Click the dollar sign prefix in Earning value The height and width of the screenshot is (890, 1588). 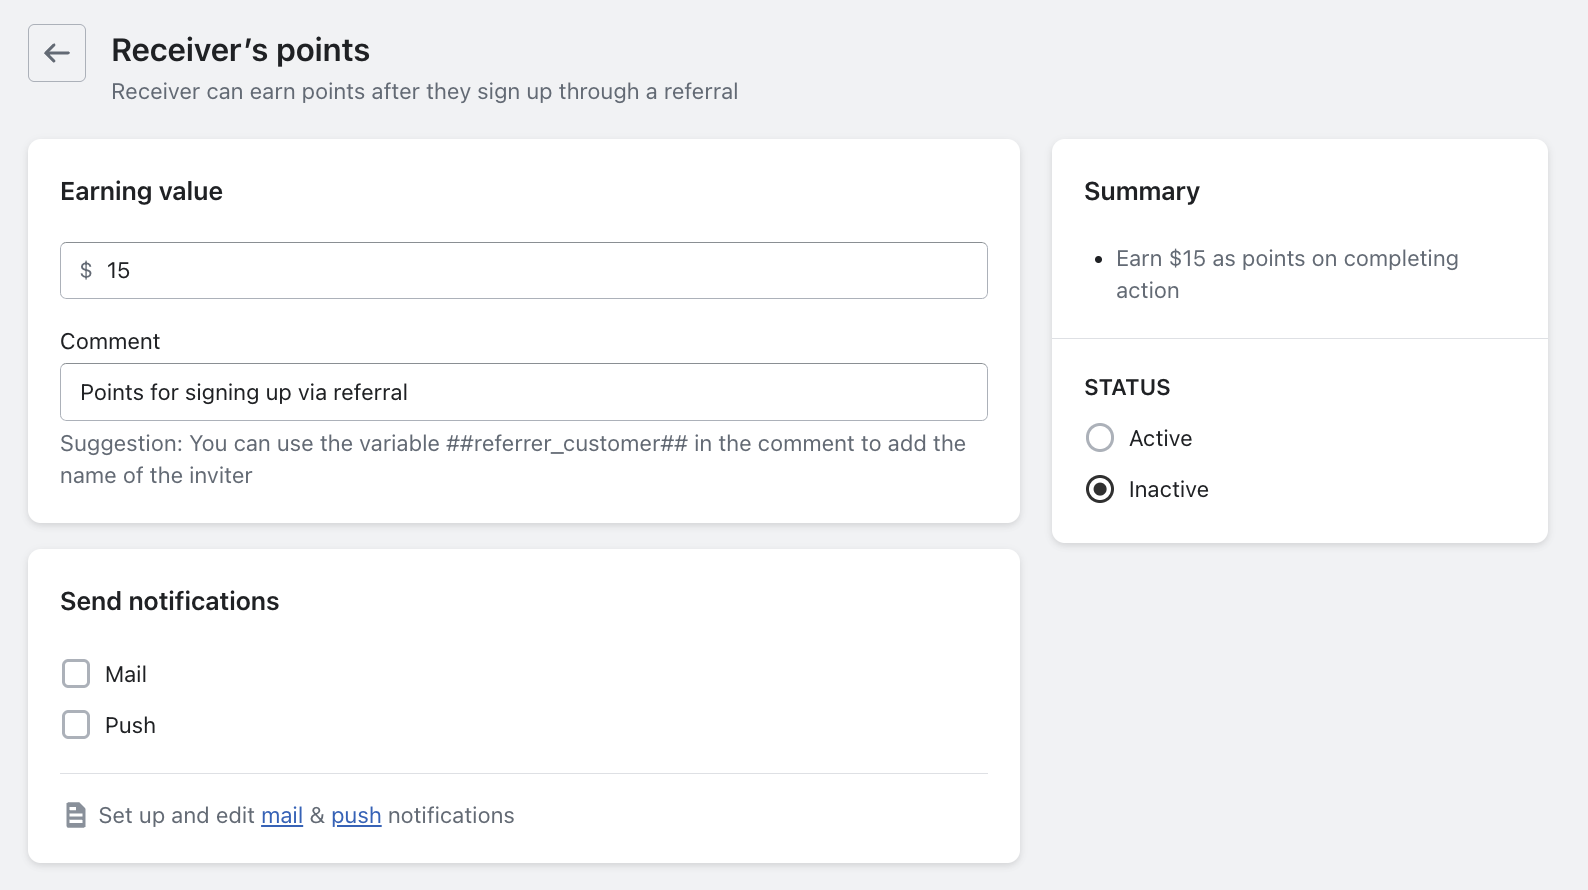tap(86, 271)
